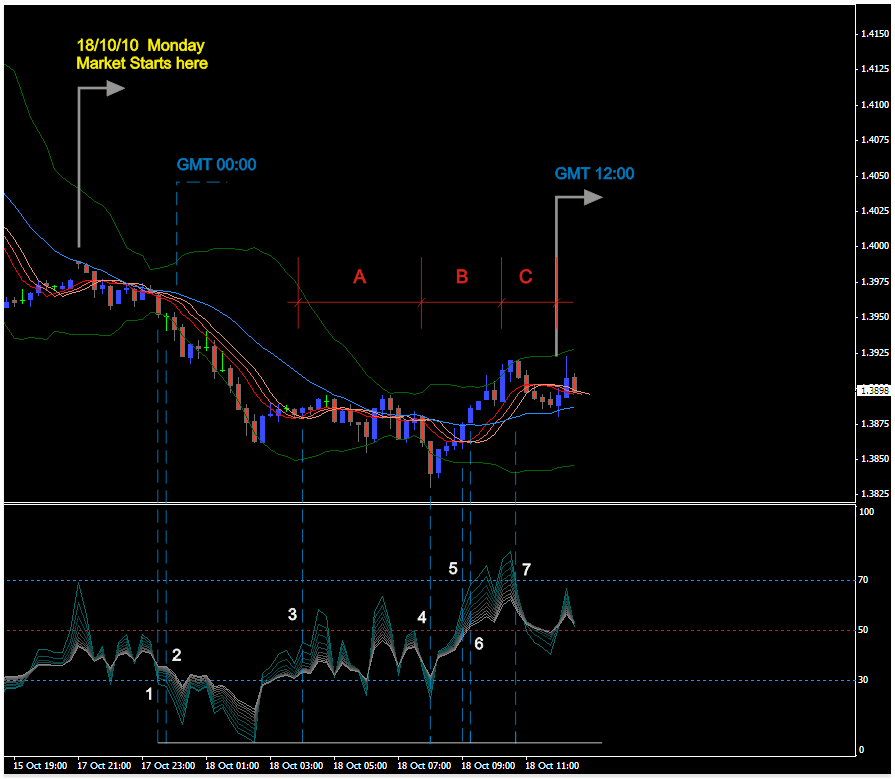Click the red section label 'B'
The width and height of the screenshot is (895, 779).
coord(462,277)
